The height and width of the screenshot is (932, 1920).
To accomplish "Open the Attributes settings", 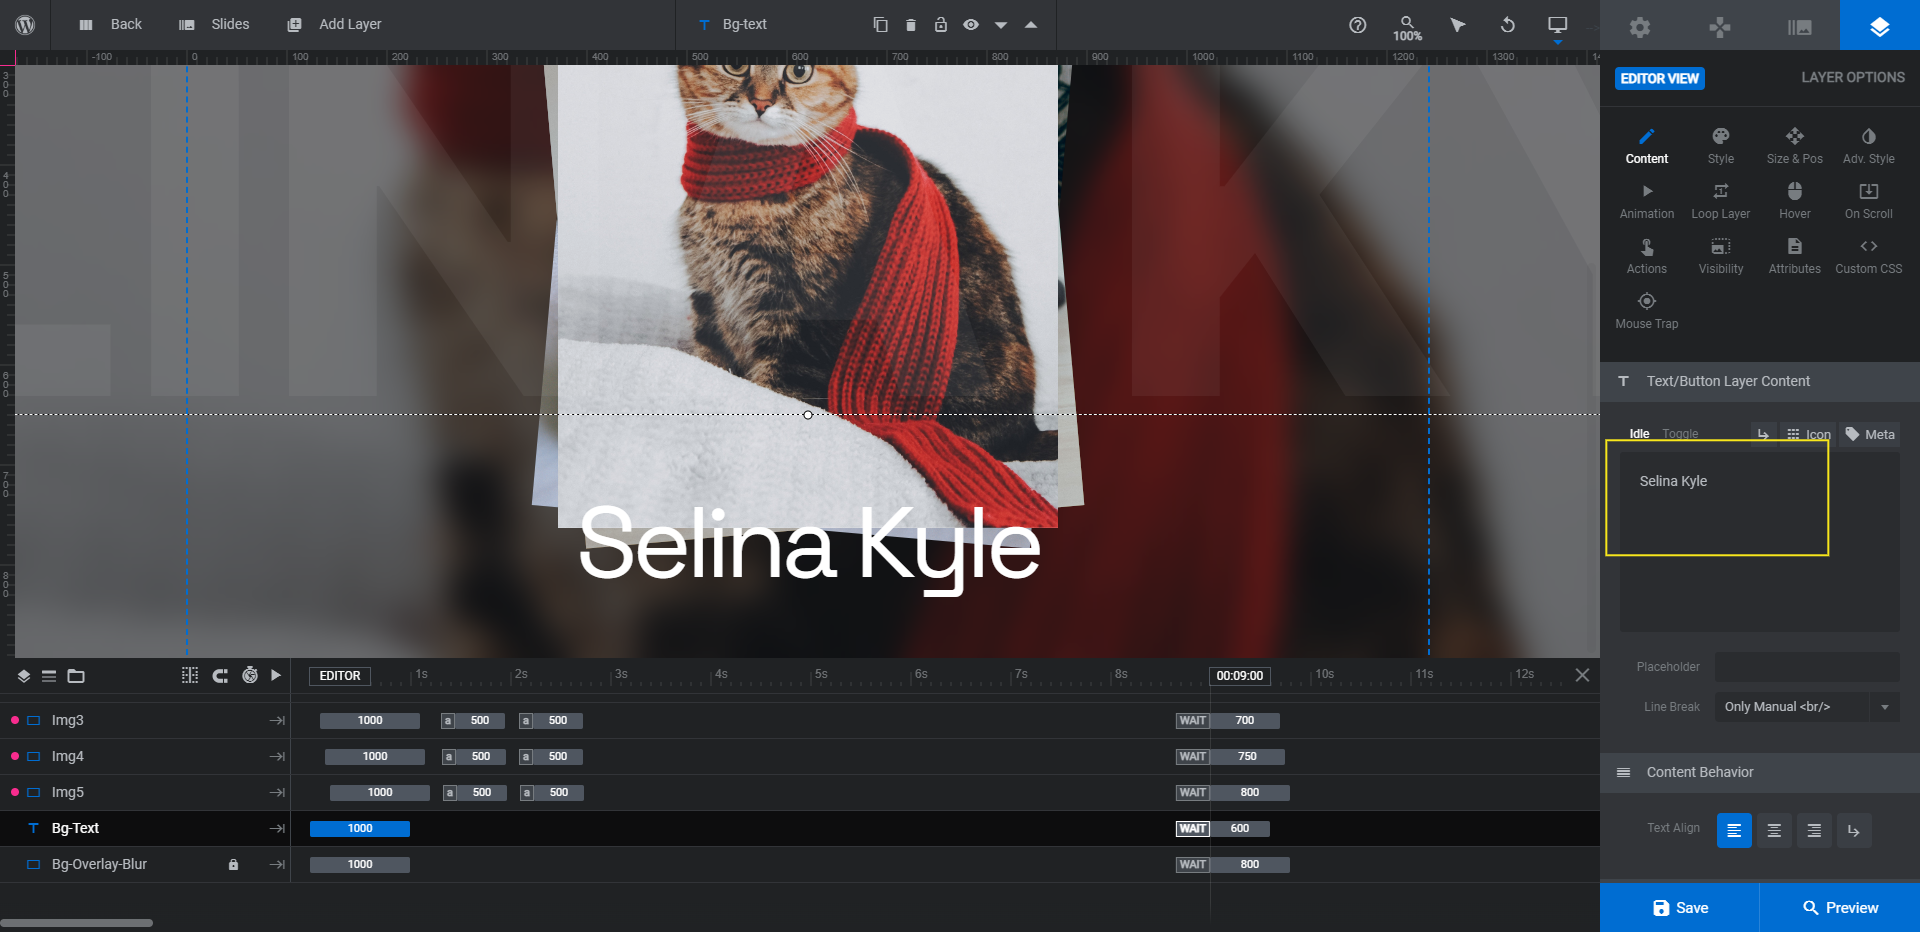I will click(1795, 256).
